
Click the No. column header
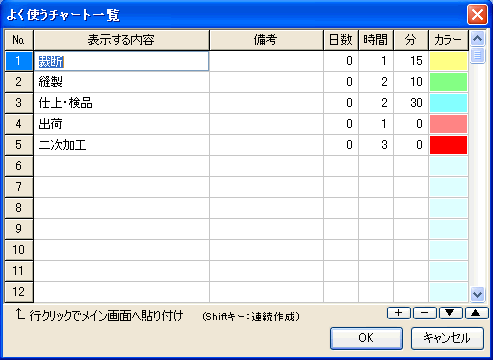pyautogui.click(x=19, y=40)
